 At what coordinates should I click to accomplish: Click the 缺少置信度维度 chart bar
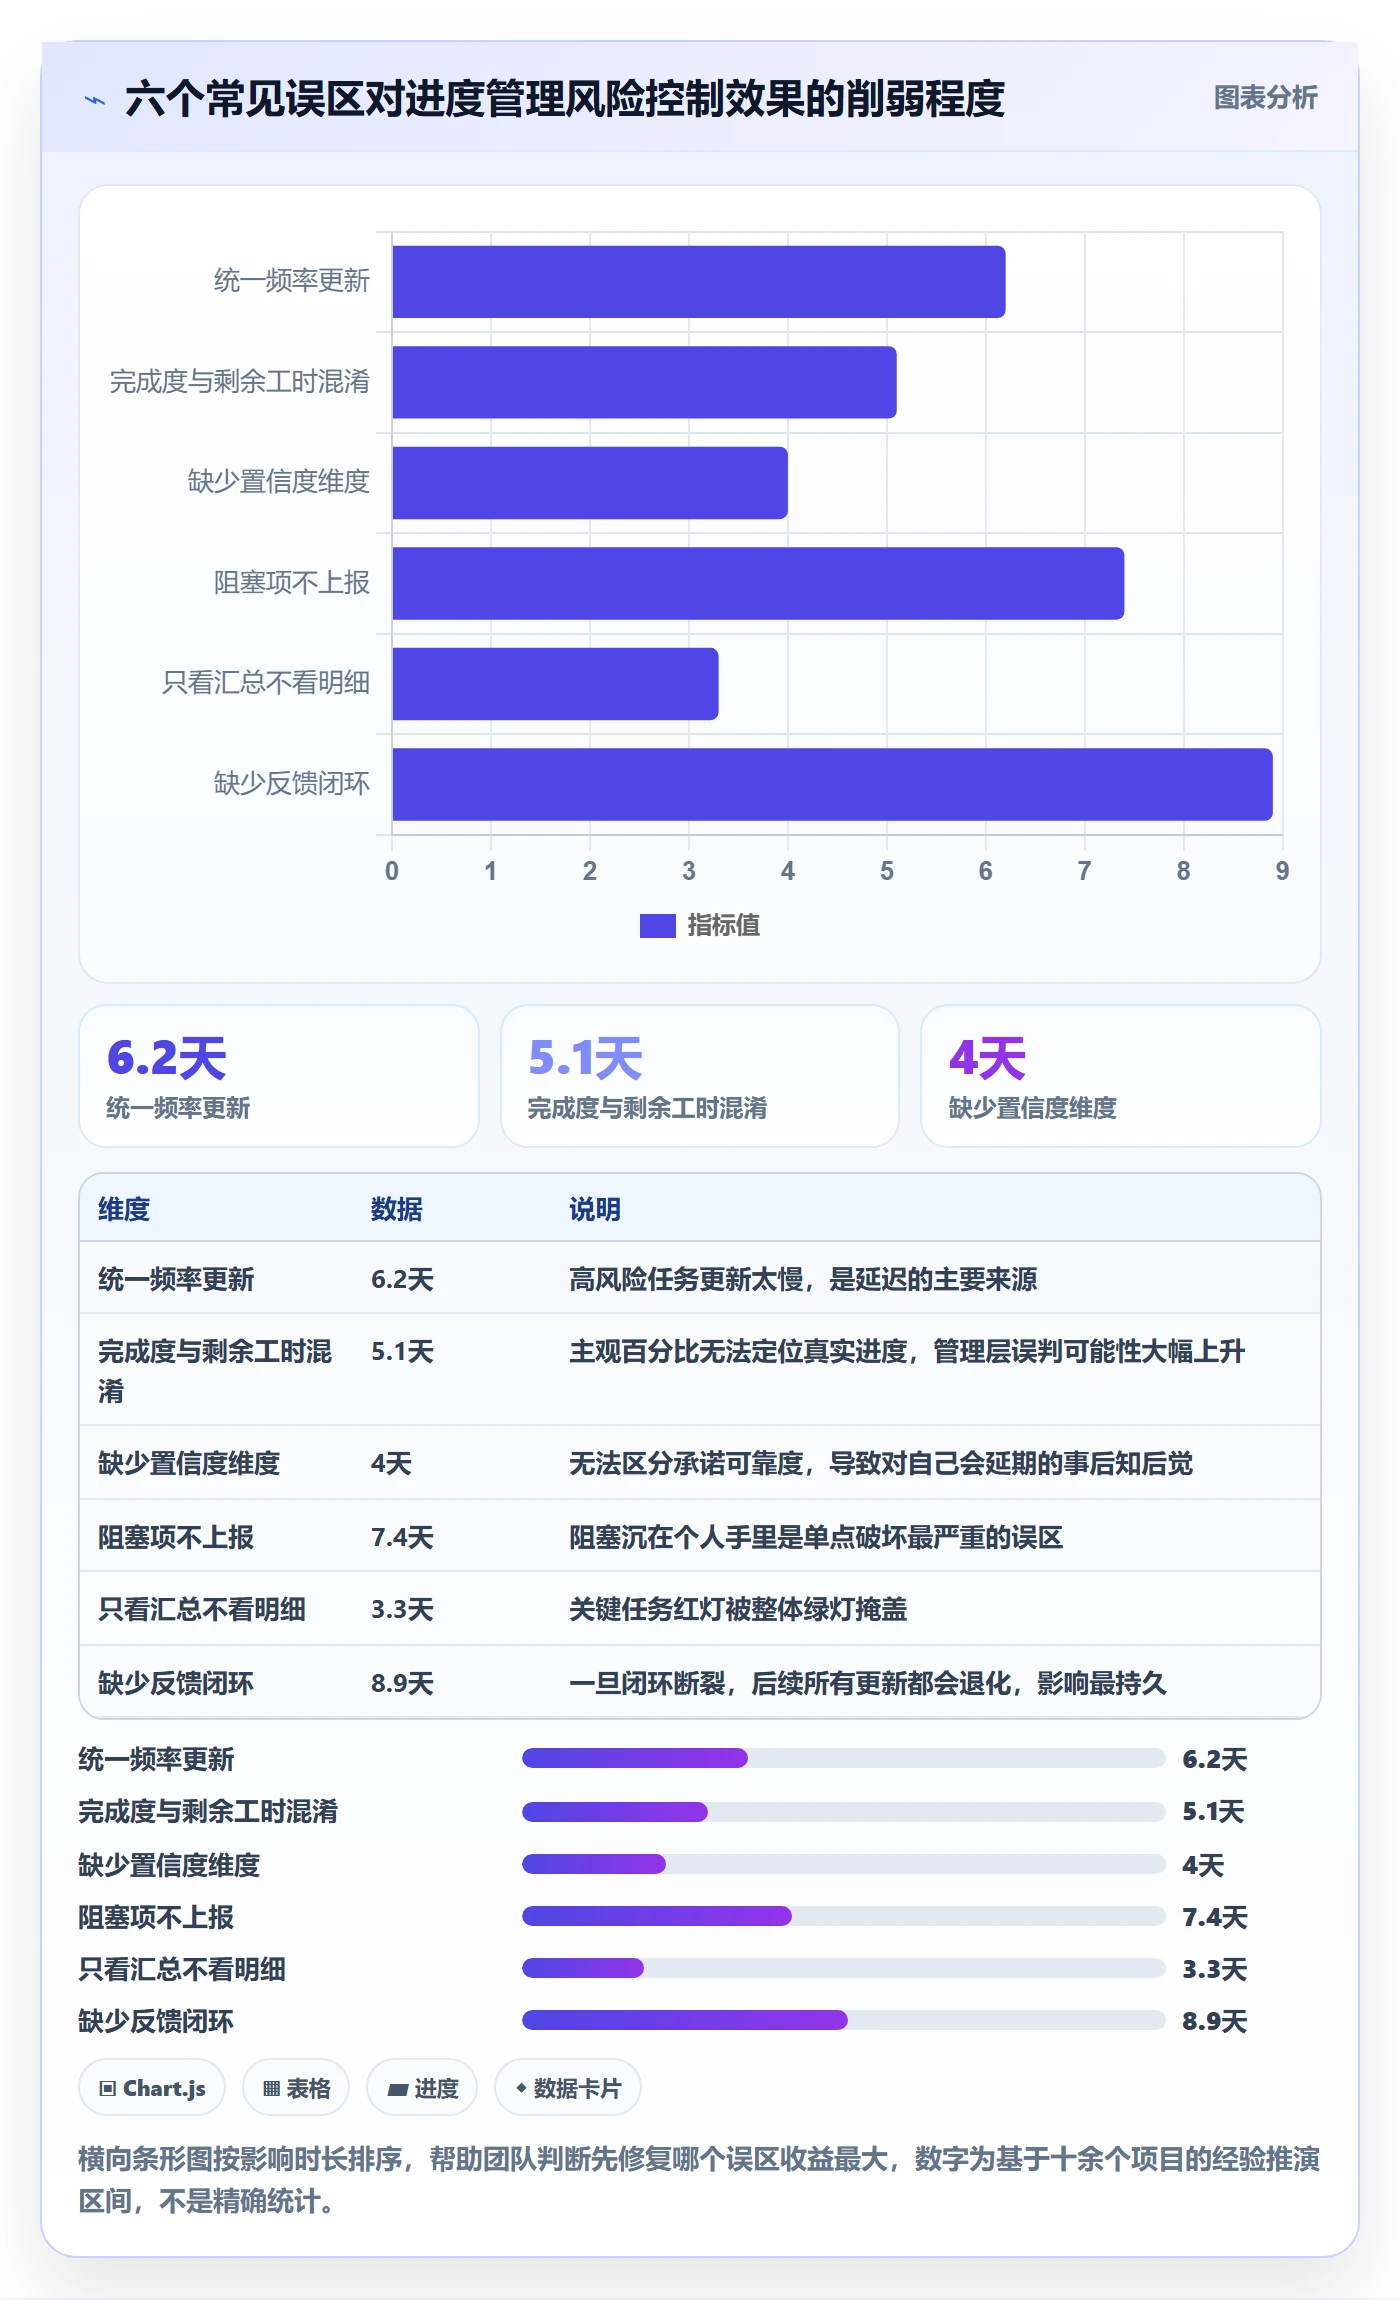coord(590,483)
